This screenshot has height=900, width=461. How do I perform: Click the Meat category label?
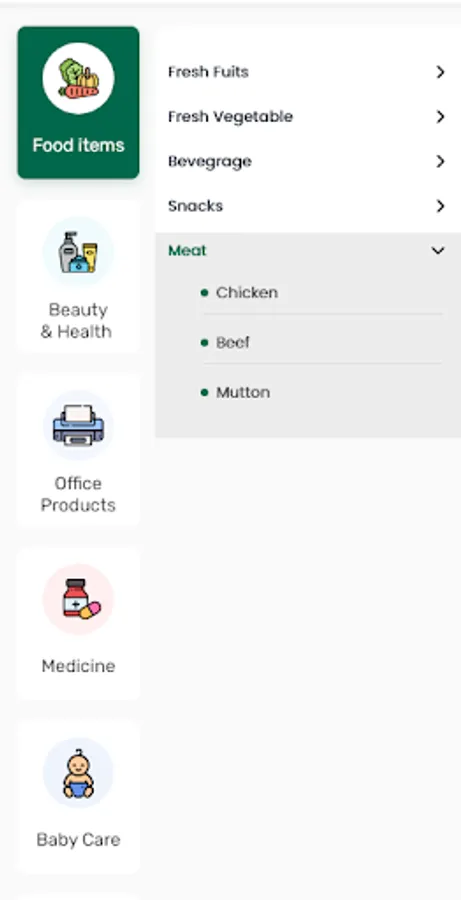pyautogui.click(x=187, y=251)
